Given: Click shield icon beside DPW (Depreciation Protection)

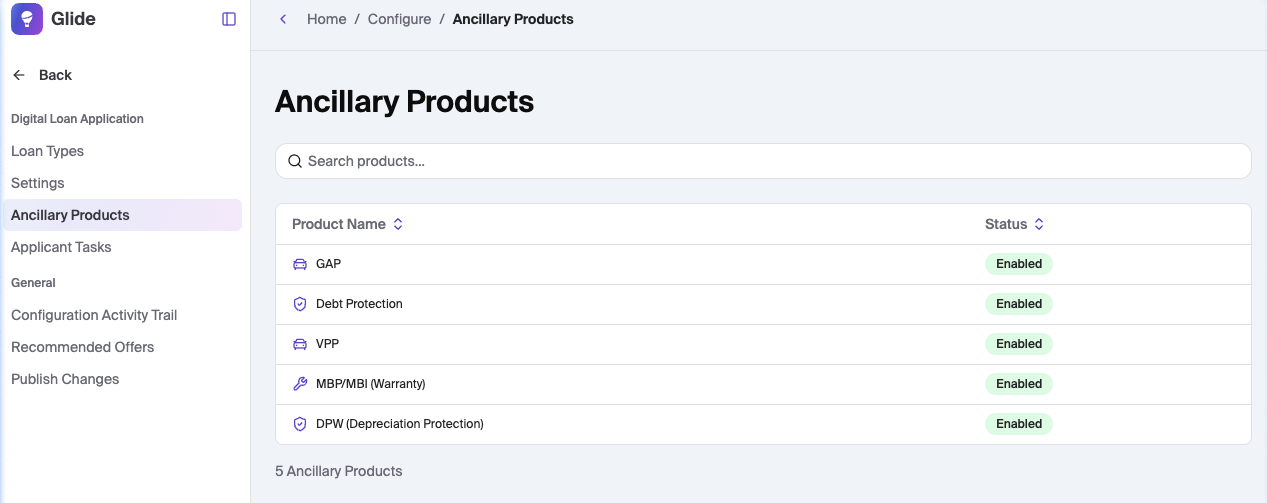Looking at the screenshot, I should click(x=300, y=424).
